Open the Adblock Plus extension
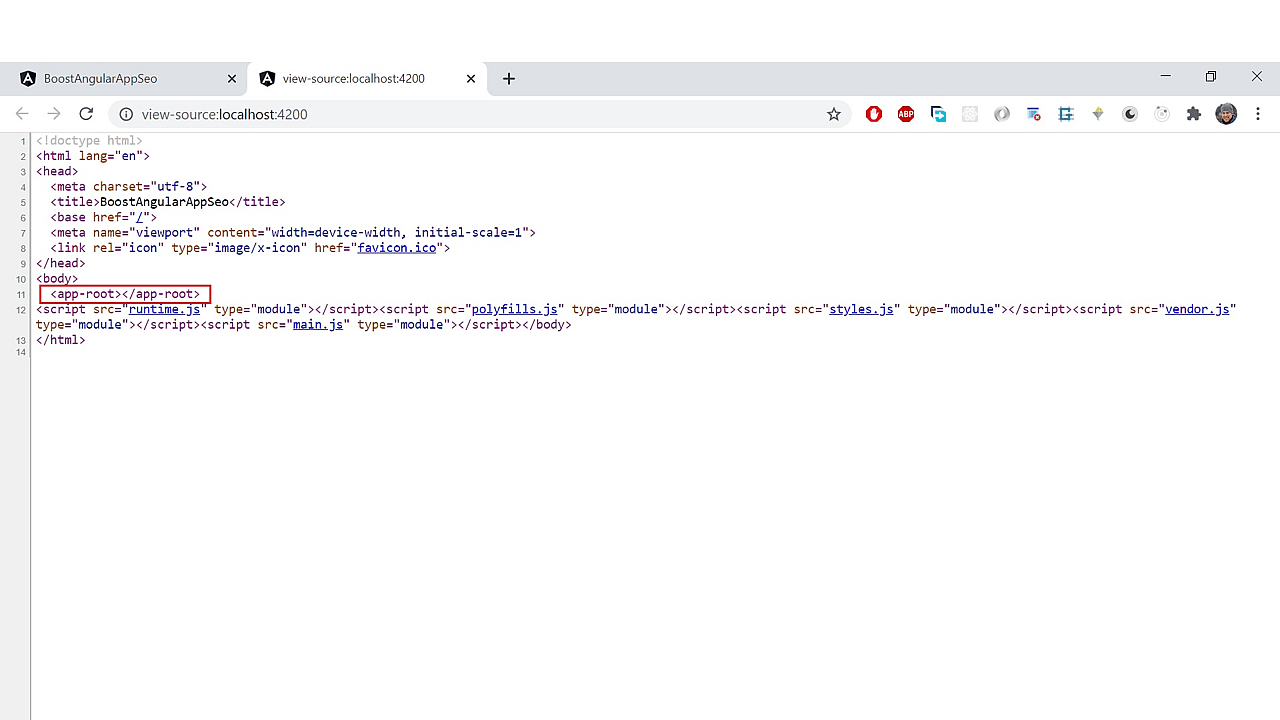This screenshot has width=1280, height=720. pos(906,114)
